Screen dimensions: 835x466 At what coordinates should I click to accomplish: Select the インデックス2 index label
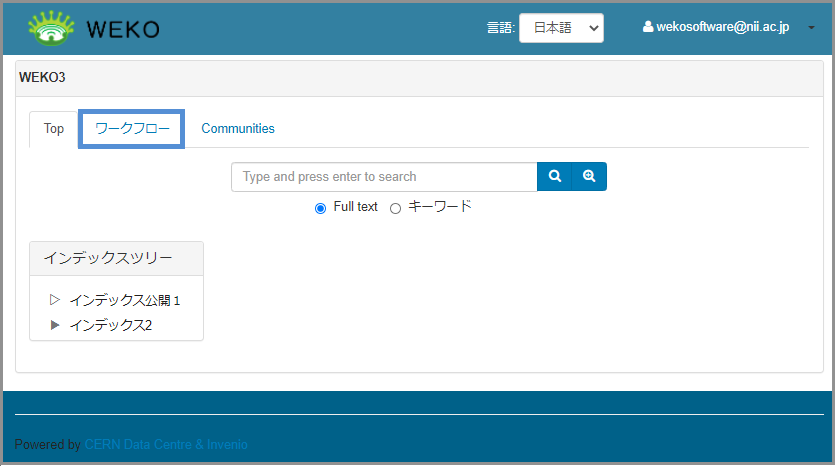click(x=110, y=325)
